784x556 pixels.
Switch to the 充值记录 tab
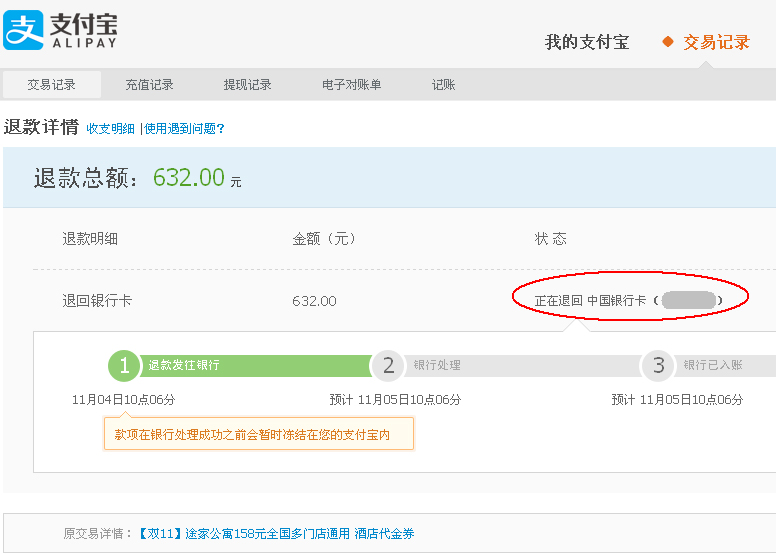pos(149,85)
